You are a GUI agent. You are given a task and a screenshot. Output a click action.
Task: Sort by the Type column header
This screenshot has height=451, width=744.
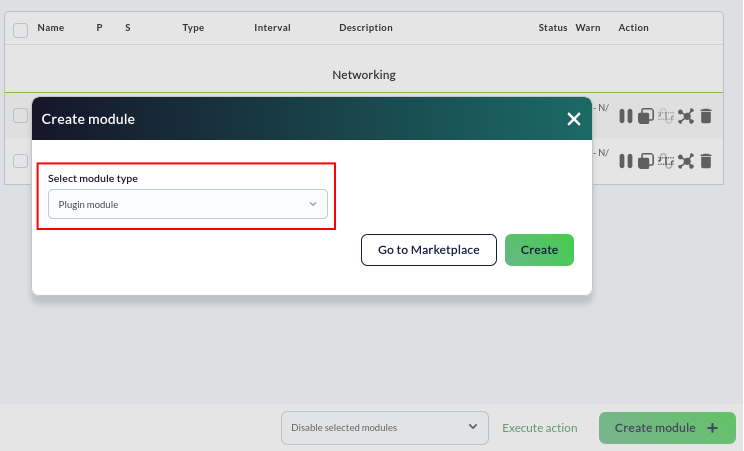[193, 28]
